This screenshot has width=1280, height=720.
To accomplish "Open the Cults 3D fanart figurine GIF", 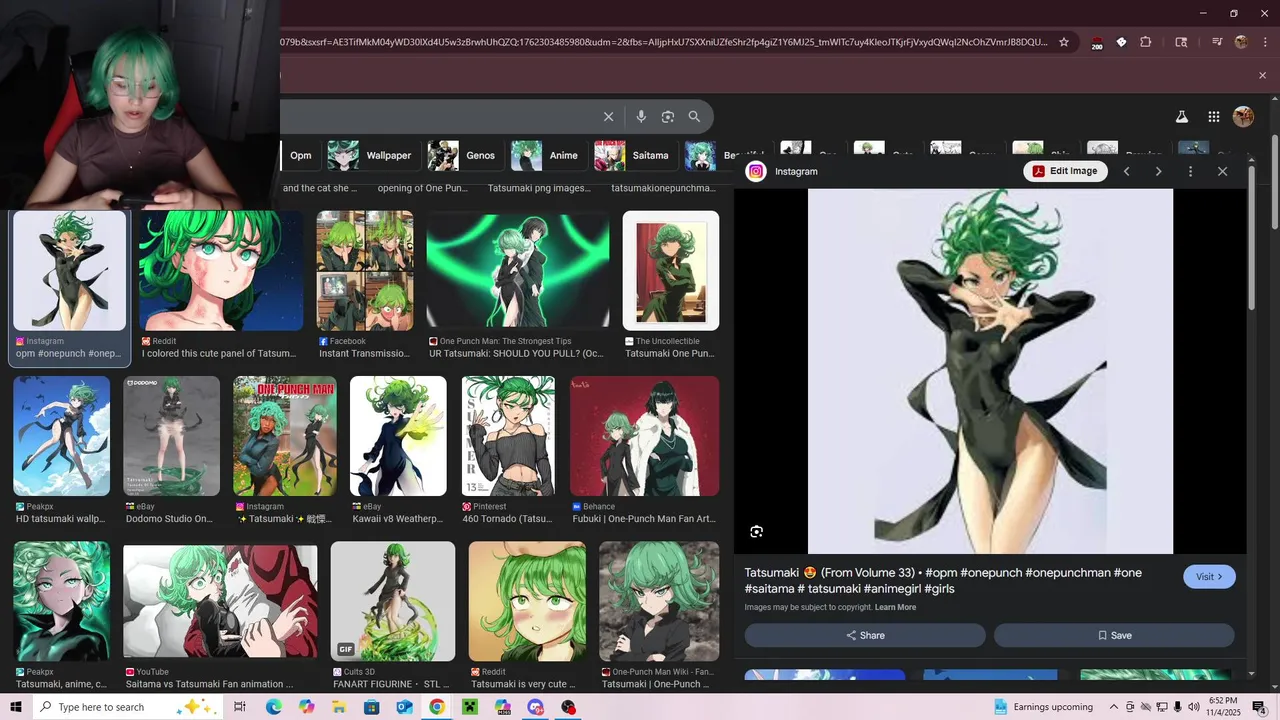I will point(393,601).
